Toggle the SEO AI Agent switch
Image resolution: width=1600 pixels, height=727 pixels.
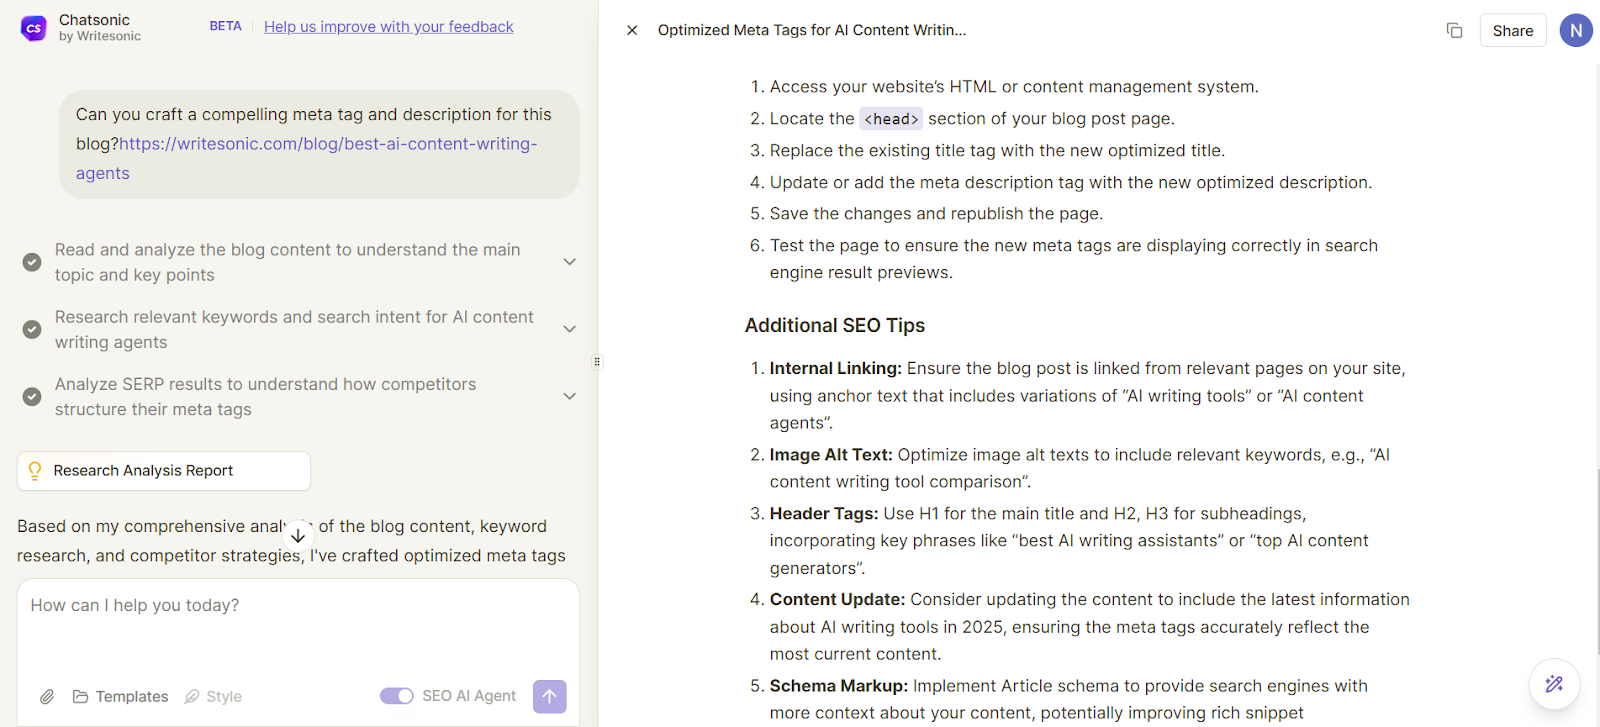[396, 696]
